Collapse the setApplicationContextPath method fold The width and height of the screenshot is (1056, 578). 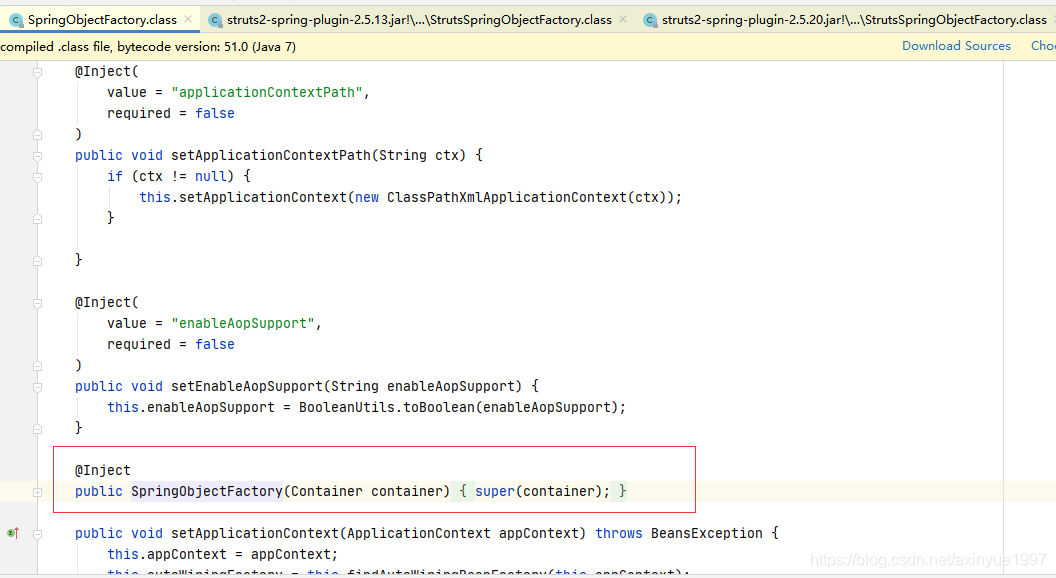point(36,155)
